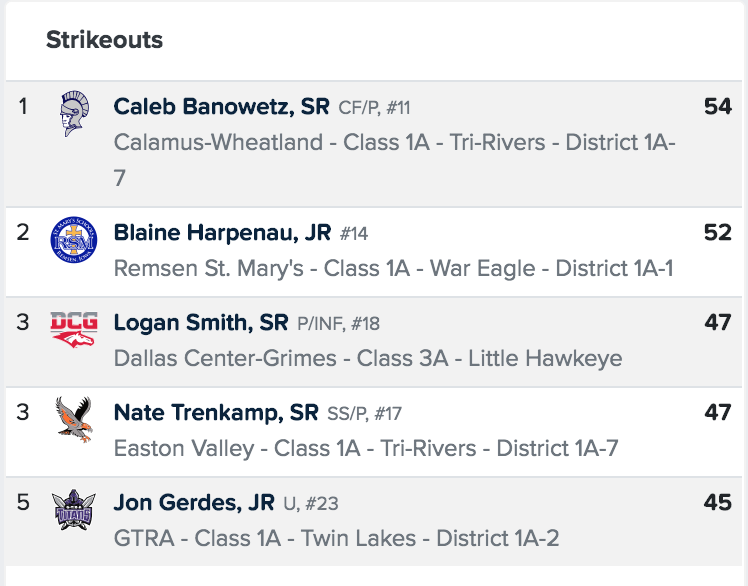Click Blaine Harpenau's 52 strikeouts value
The width and height of the screenshot is (748, 586).
(x=717, y=233)
